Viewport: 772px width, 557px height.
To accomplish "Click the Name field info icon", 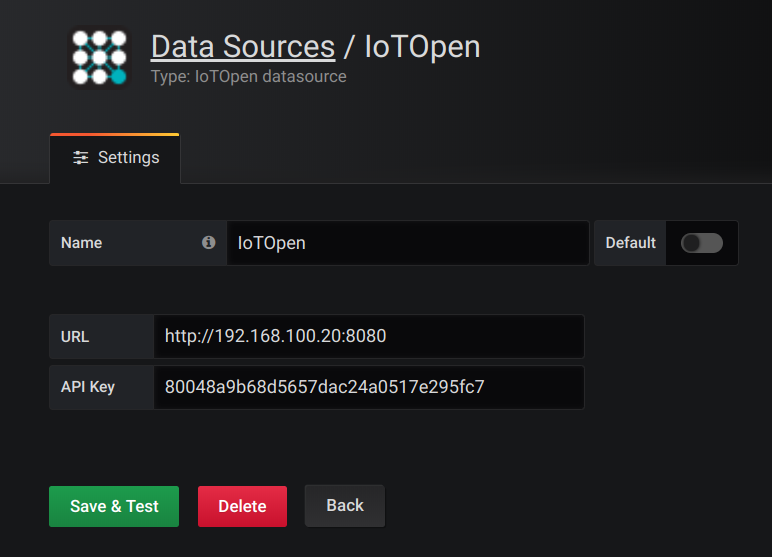I will click(x=208, y=242).
